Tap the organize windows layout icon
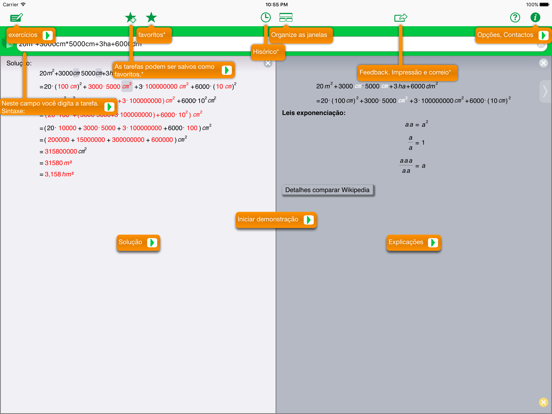The image size is (552, 414). click(286, 17)
